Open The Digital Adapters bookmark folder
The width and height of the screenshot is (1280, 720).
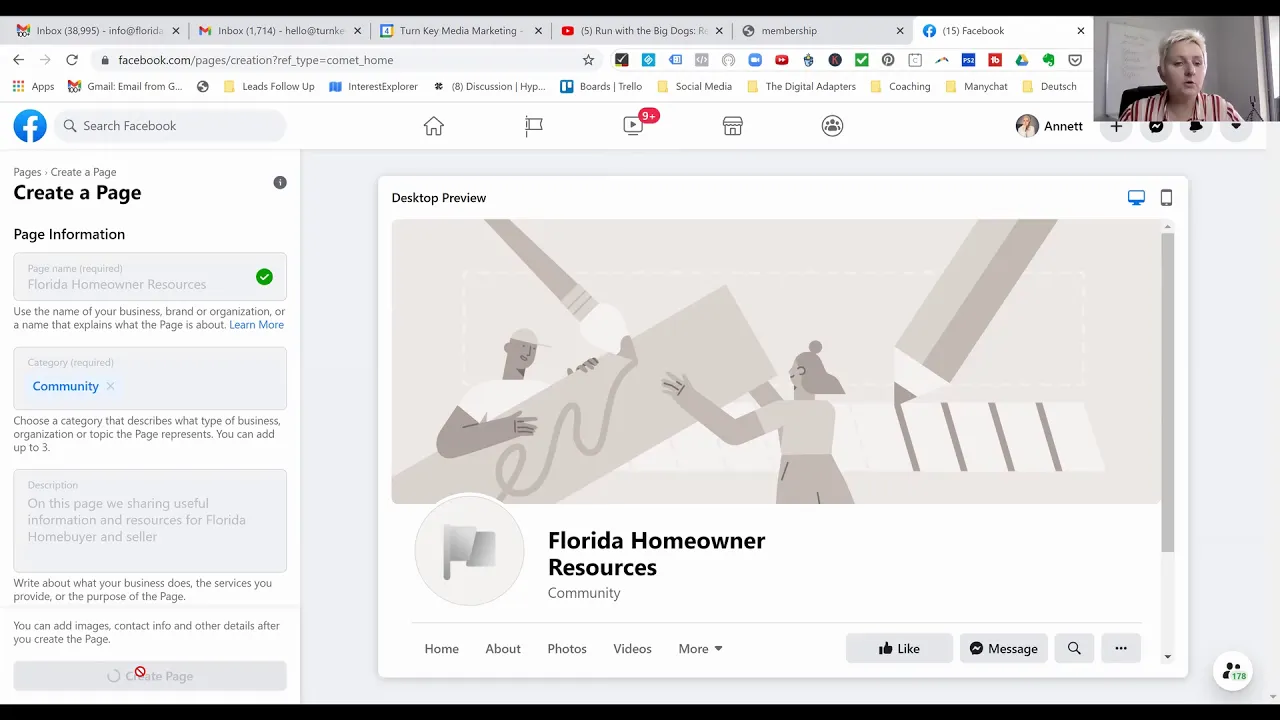tap(801, 87)
